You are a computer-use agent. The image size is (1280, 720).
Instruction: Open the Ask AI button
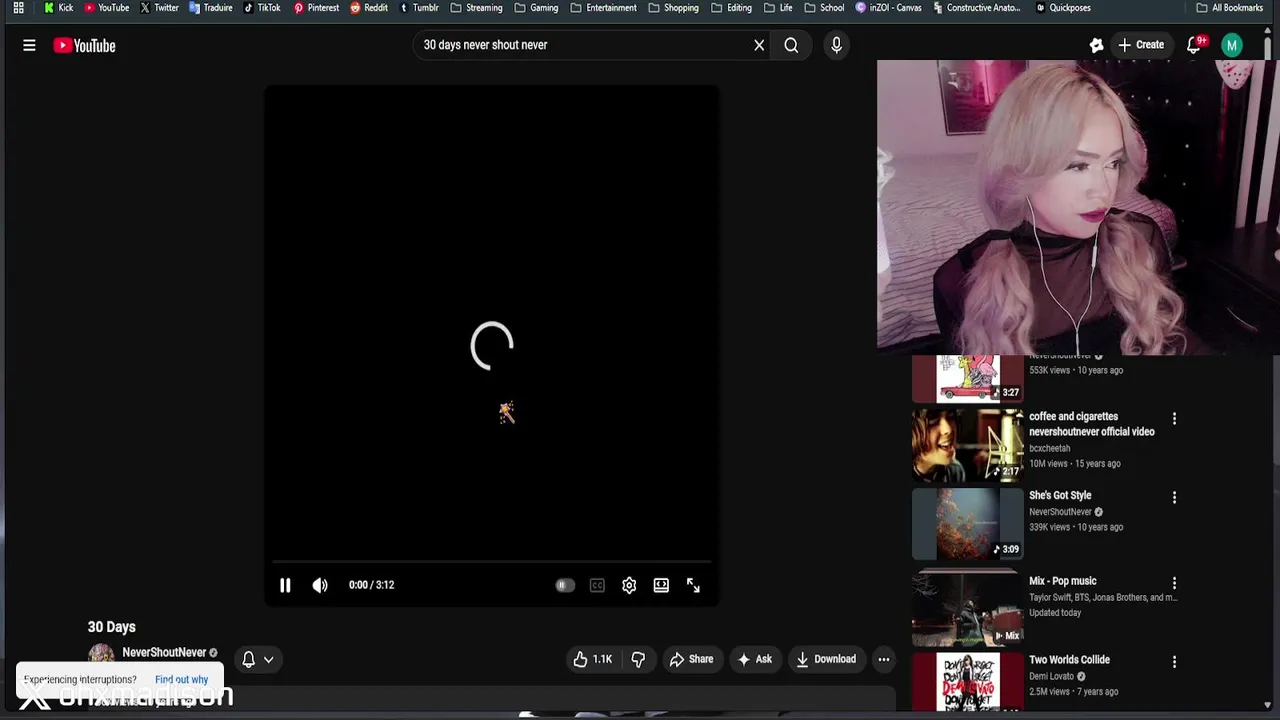754,659
